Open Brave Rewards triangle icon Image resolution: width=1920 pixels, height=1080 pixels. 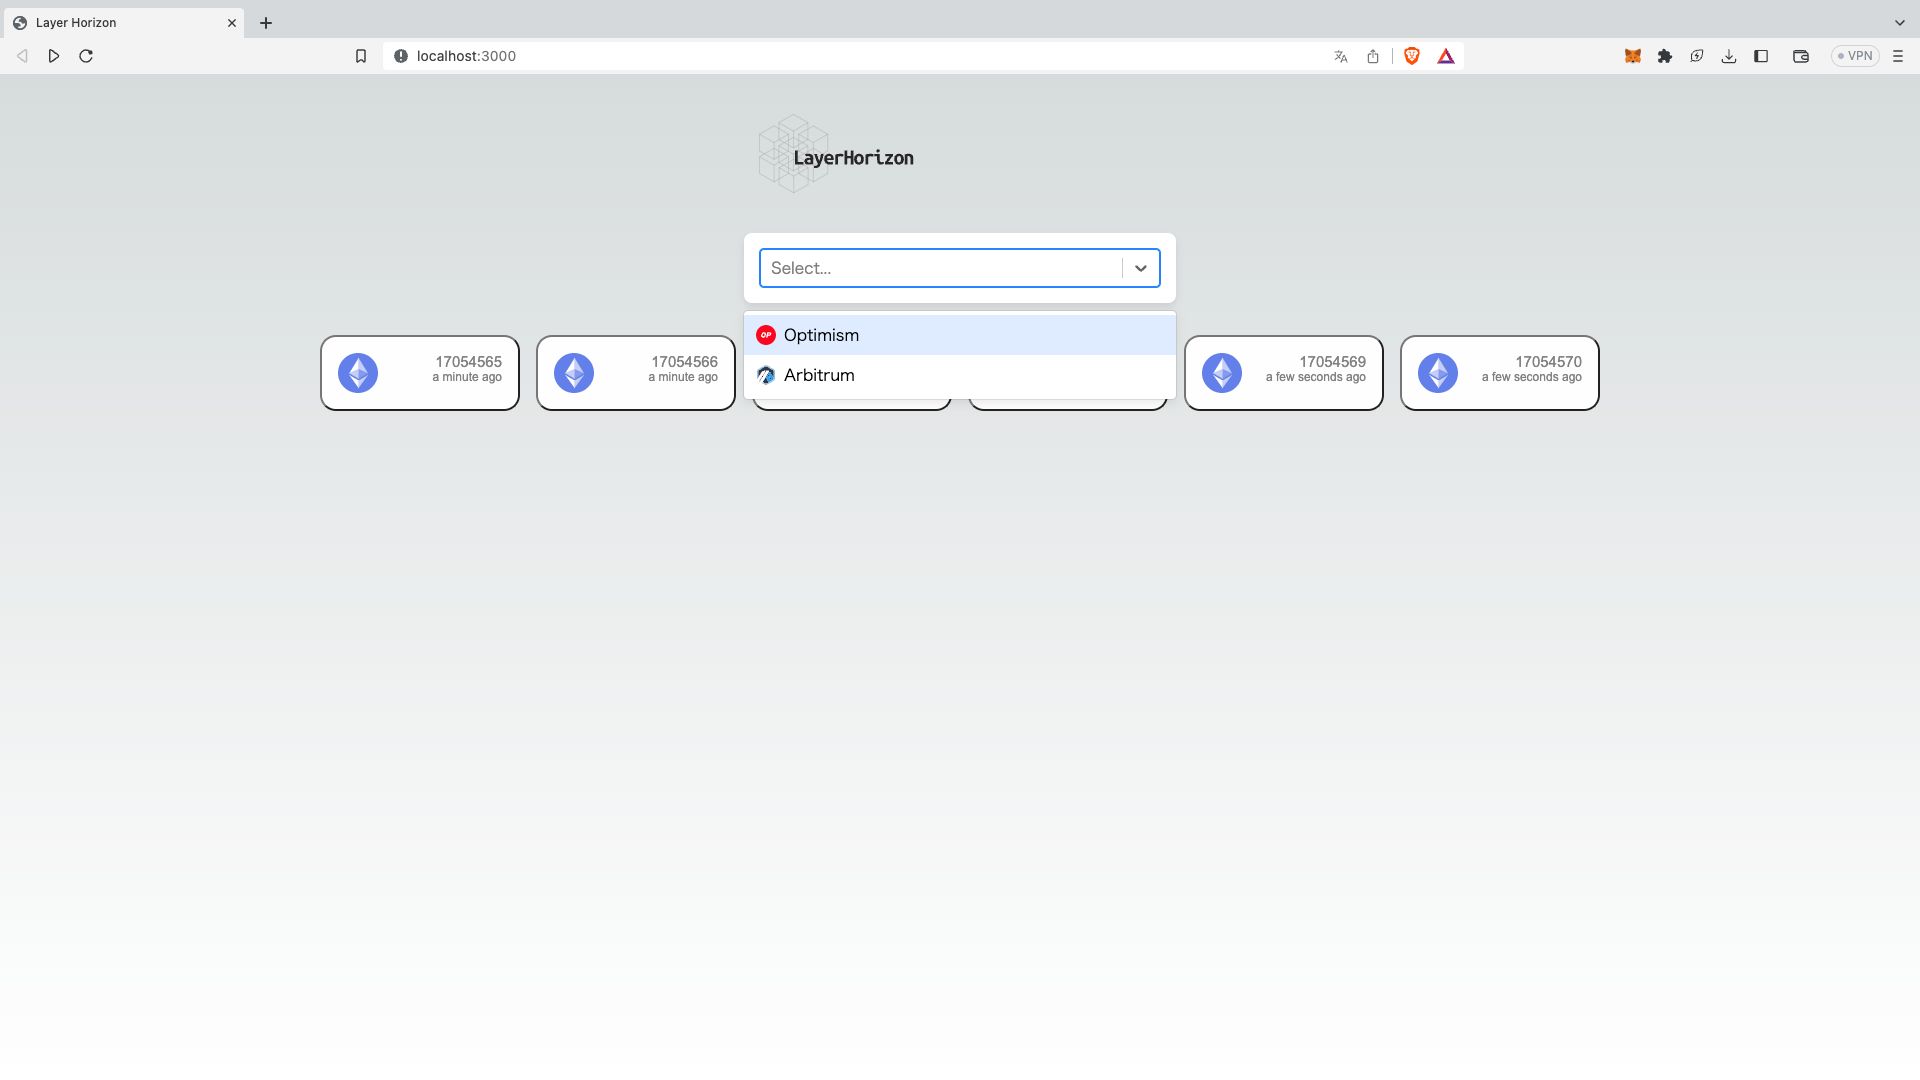coord(1446,56)
